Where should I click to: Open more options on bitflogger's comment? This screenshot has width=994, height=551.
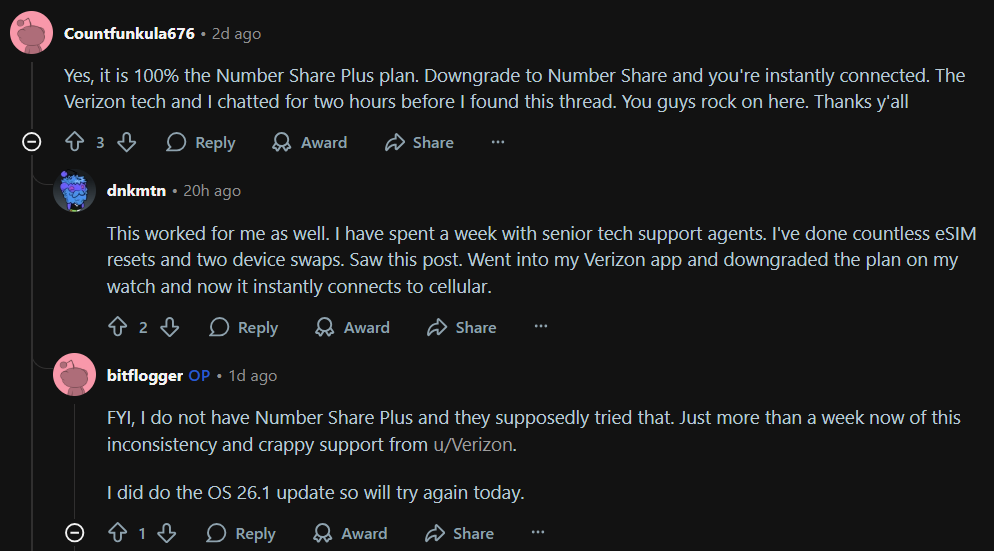click(538, 533)
